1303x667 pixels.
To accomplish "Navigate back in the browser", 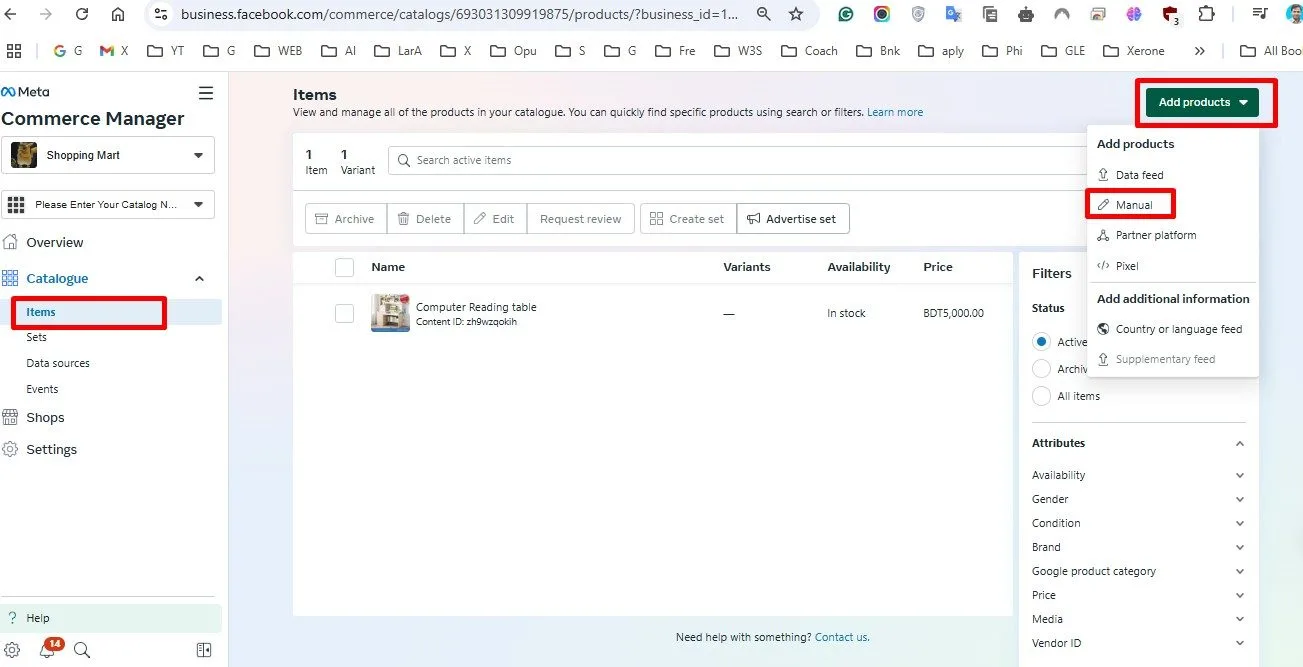I will tap(13, 14).
